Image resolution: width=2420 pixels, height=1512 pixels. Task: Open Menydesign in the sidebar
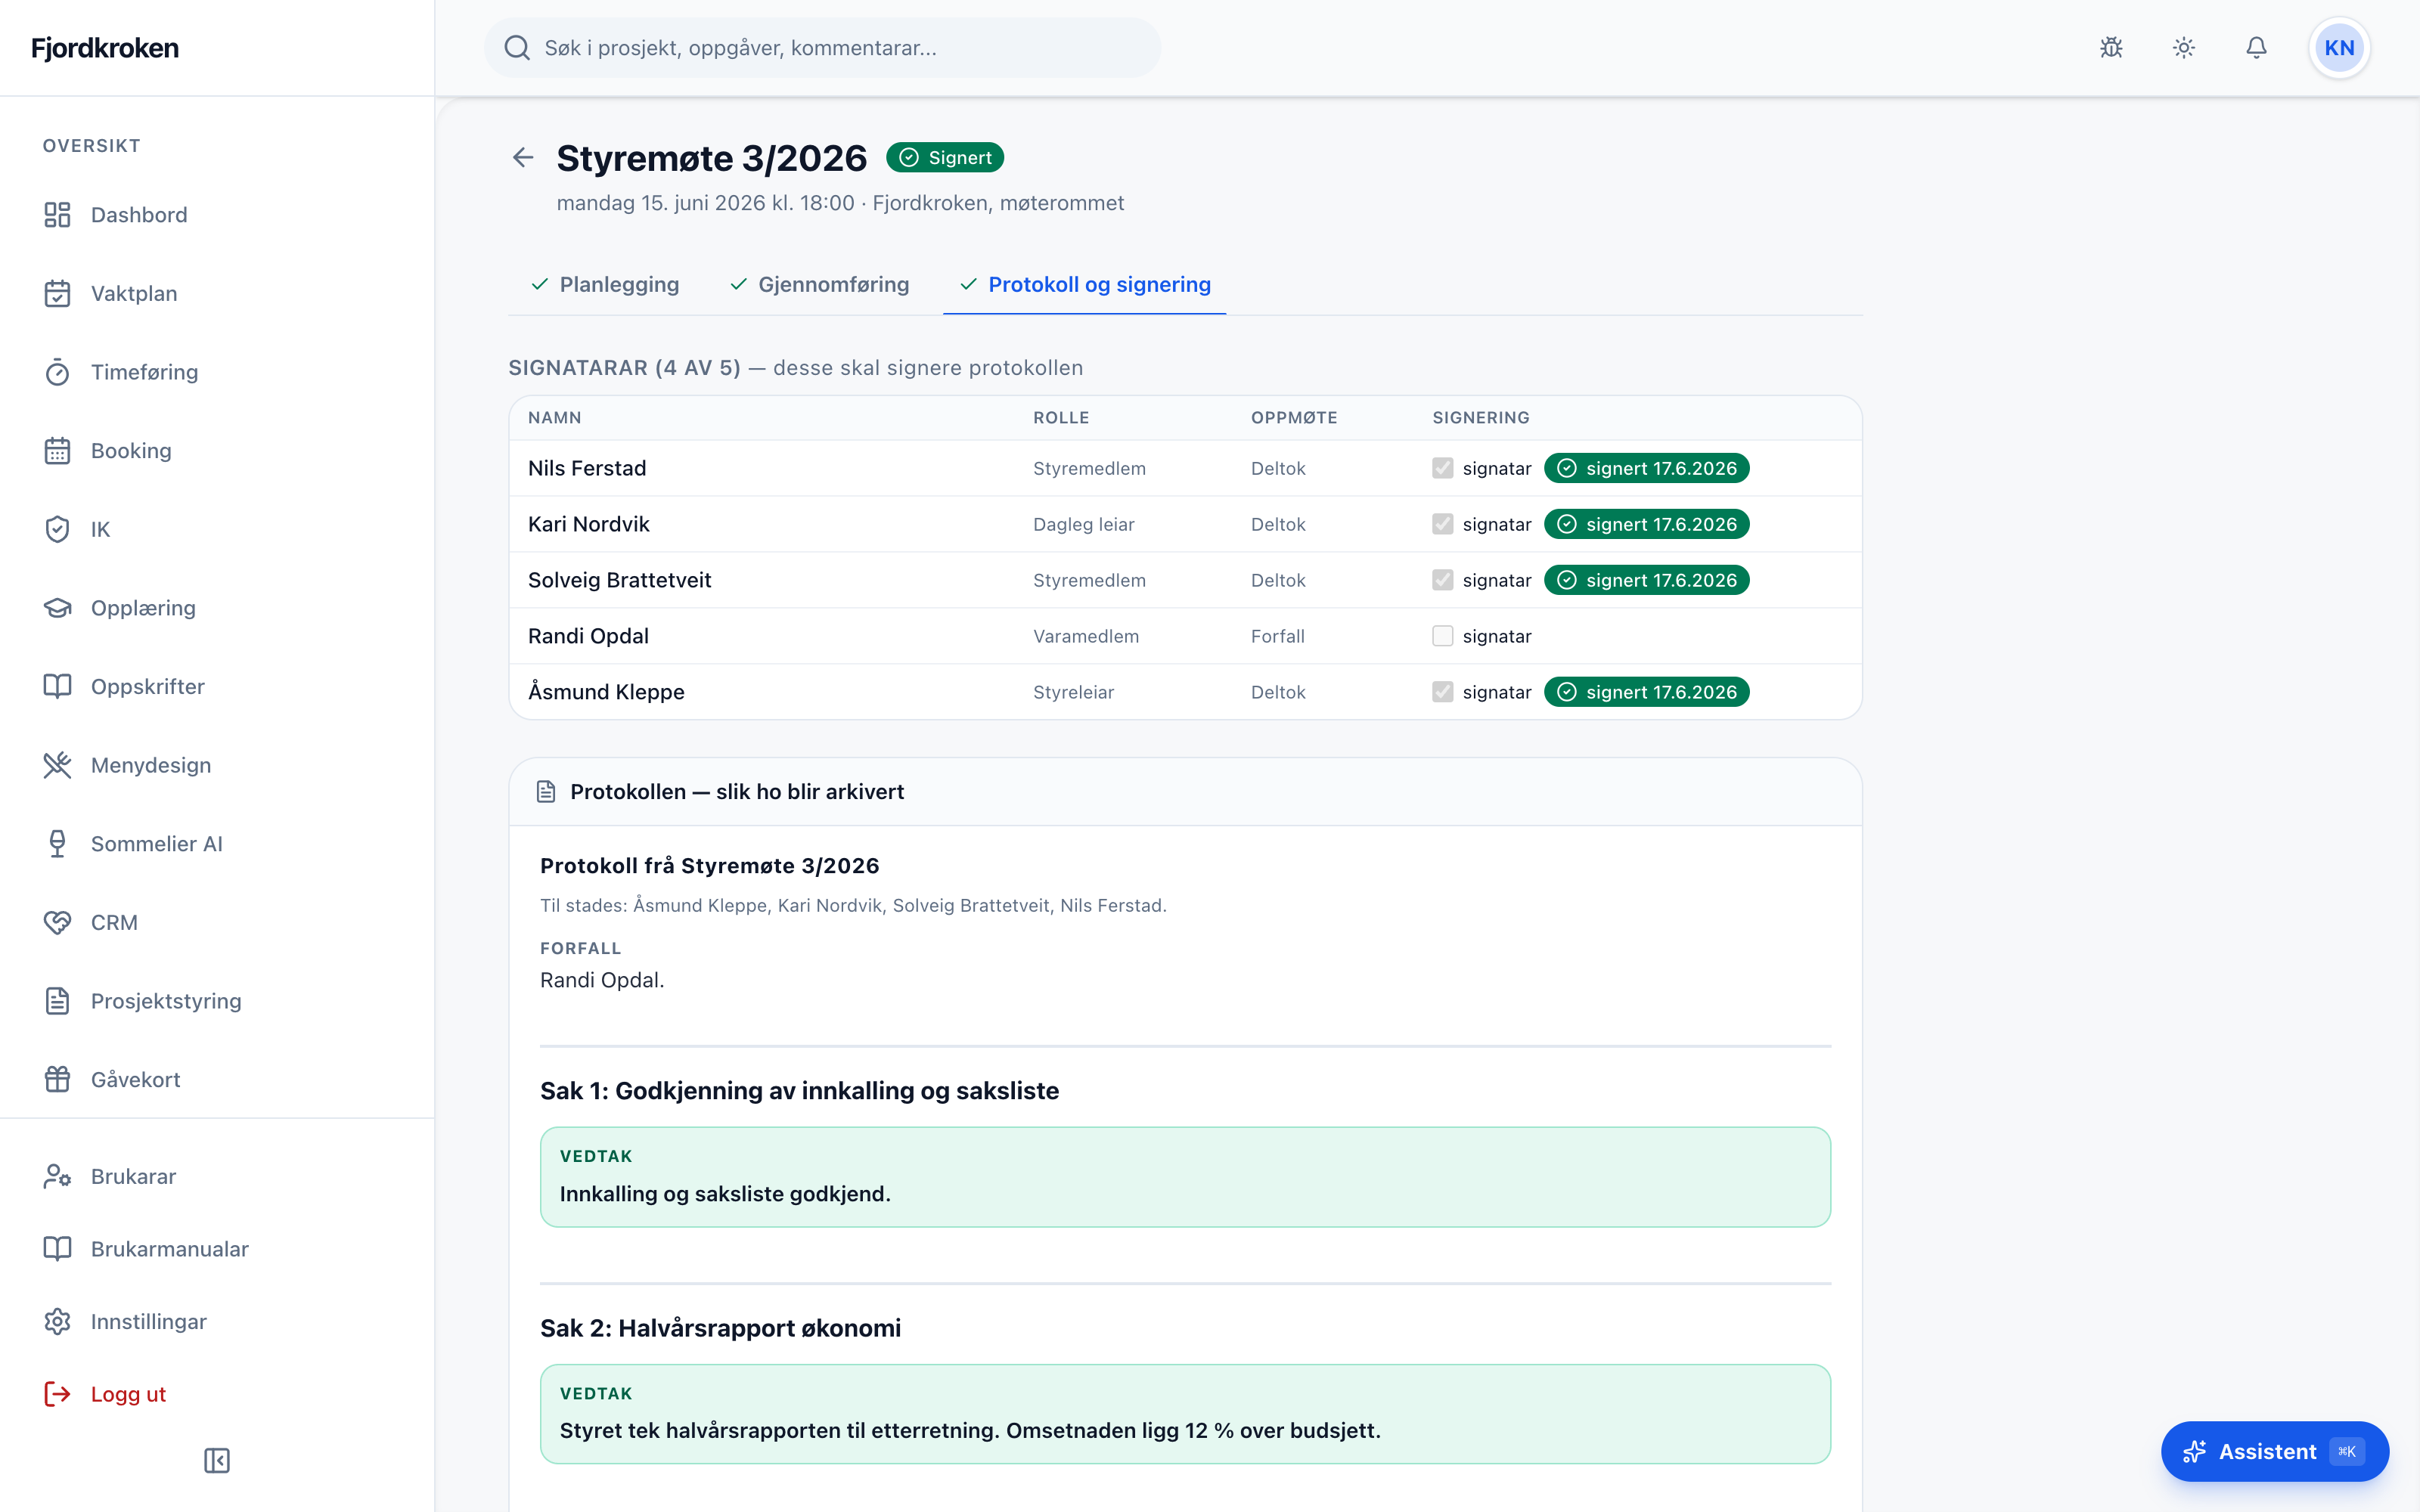tap(217, 765)
